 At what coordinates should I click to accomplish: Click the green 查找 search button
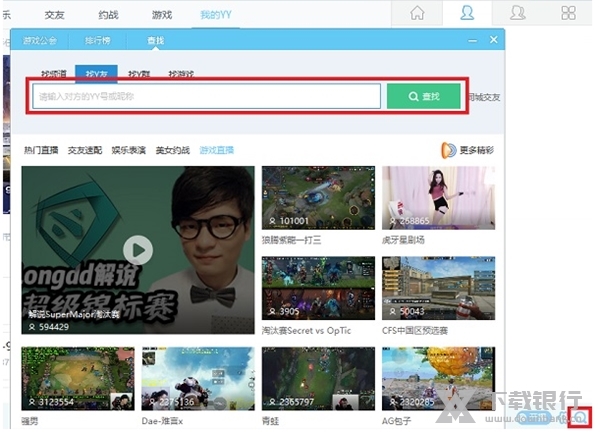click(x=424, y=96)
